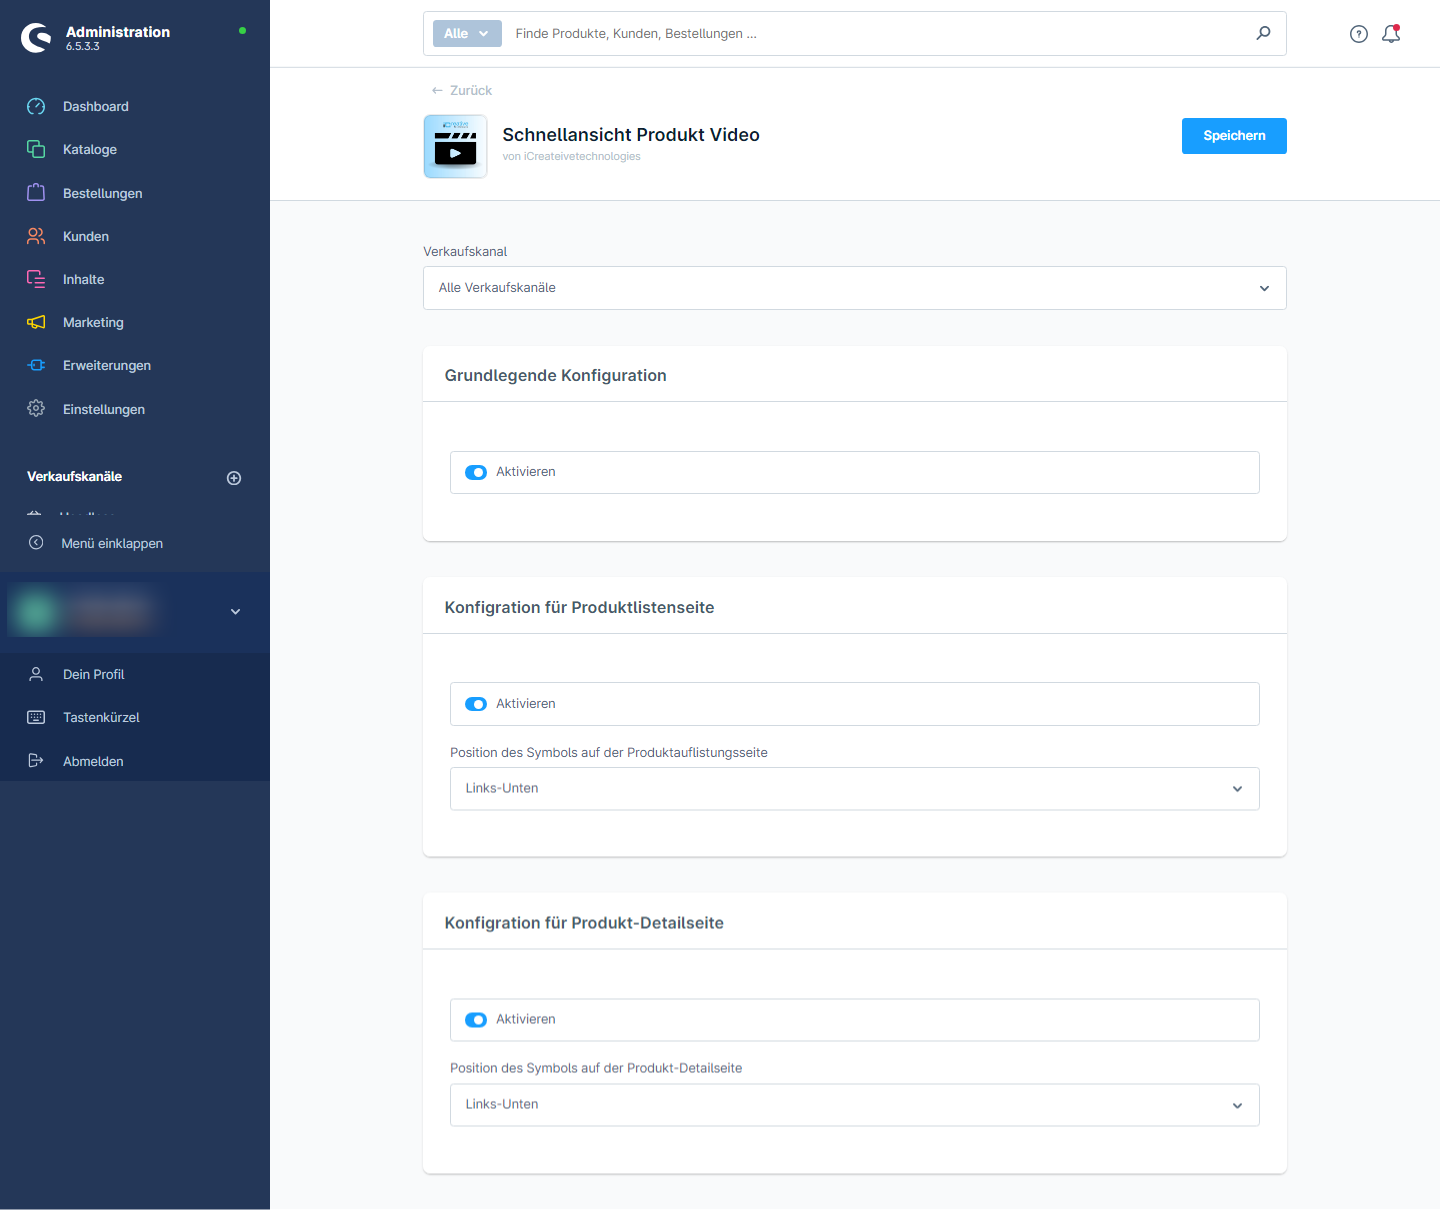The width and height of the screenshot is (1440, 1210).
Task: Click the Einstellungen gear icon
Action: [36, 408]
